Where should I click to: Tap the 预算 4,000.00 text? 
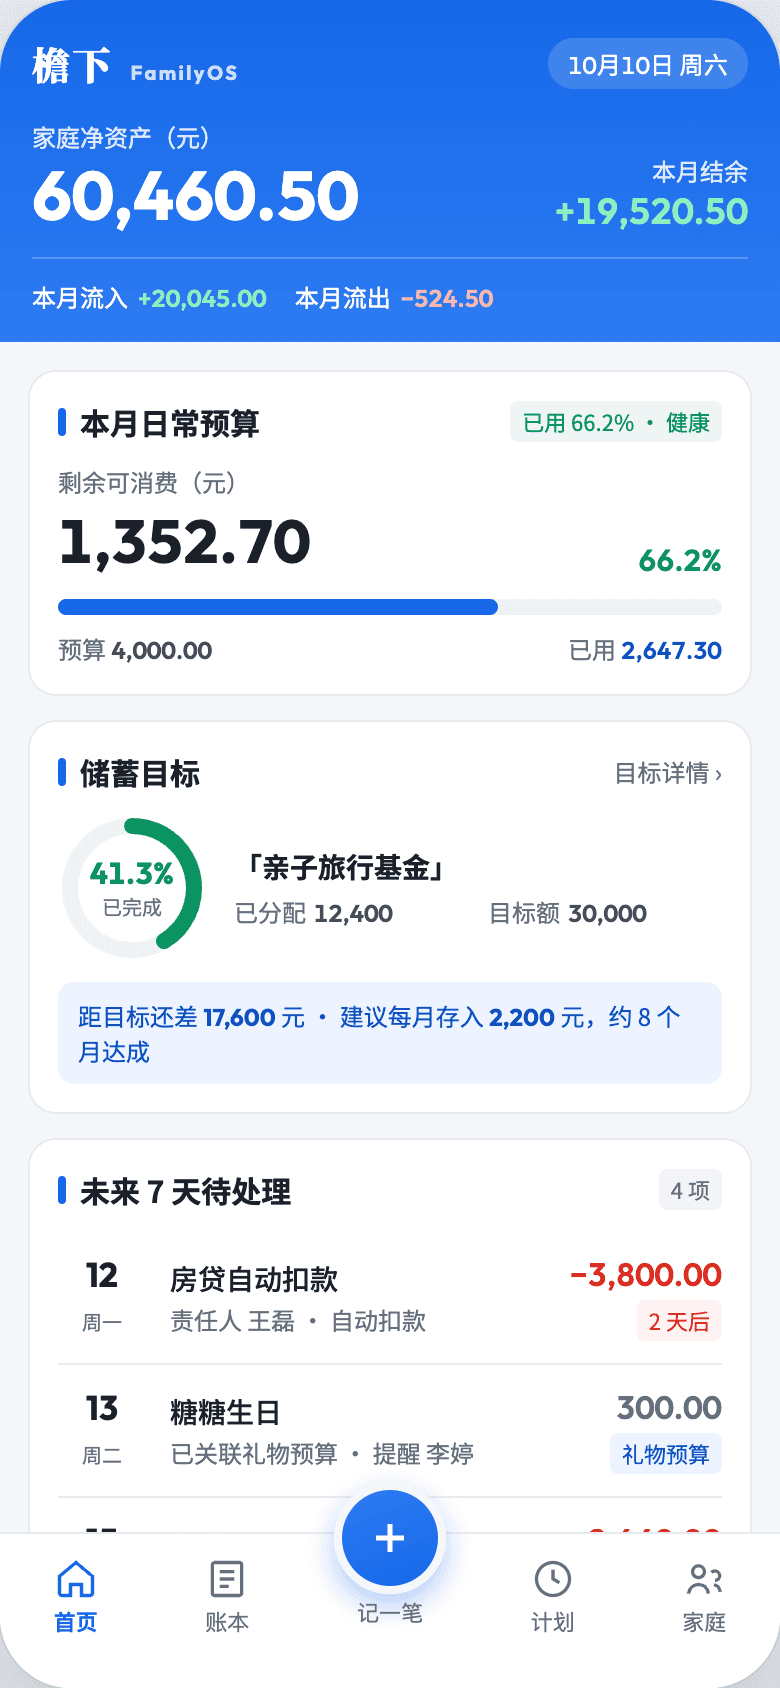(135, 650)
